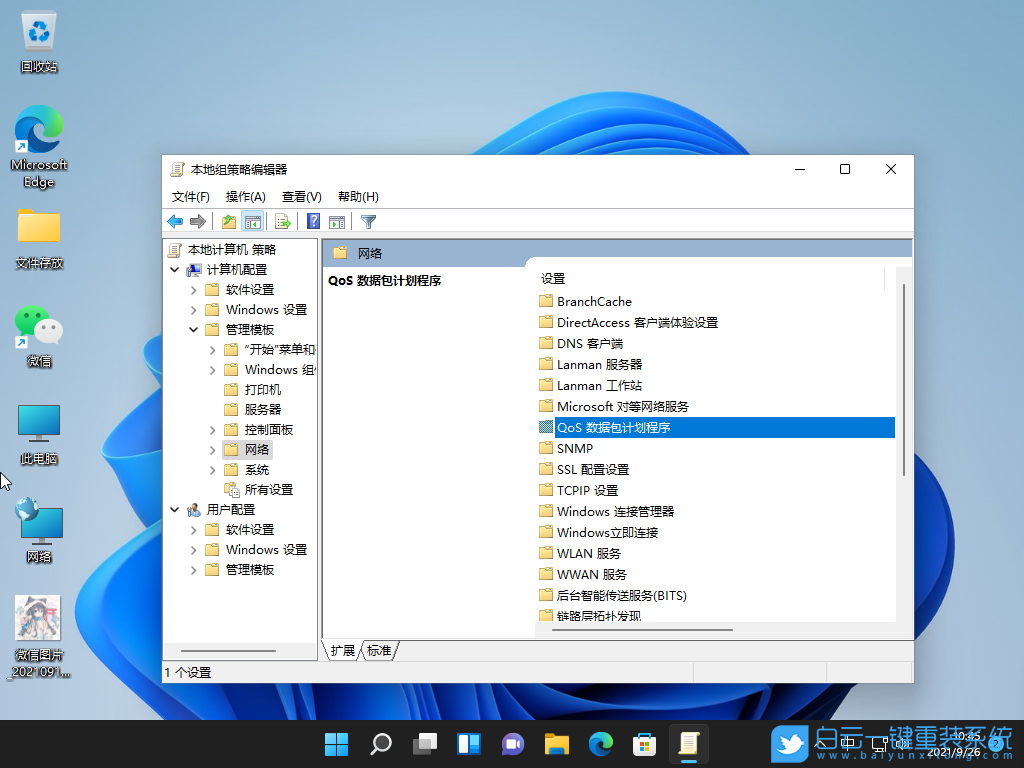Open the 文件(F) menu
This screenshot has height=768, width=1024.
point(190,196)
